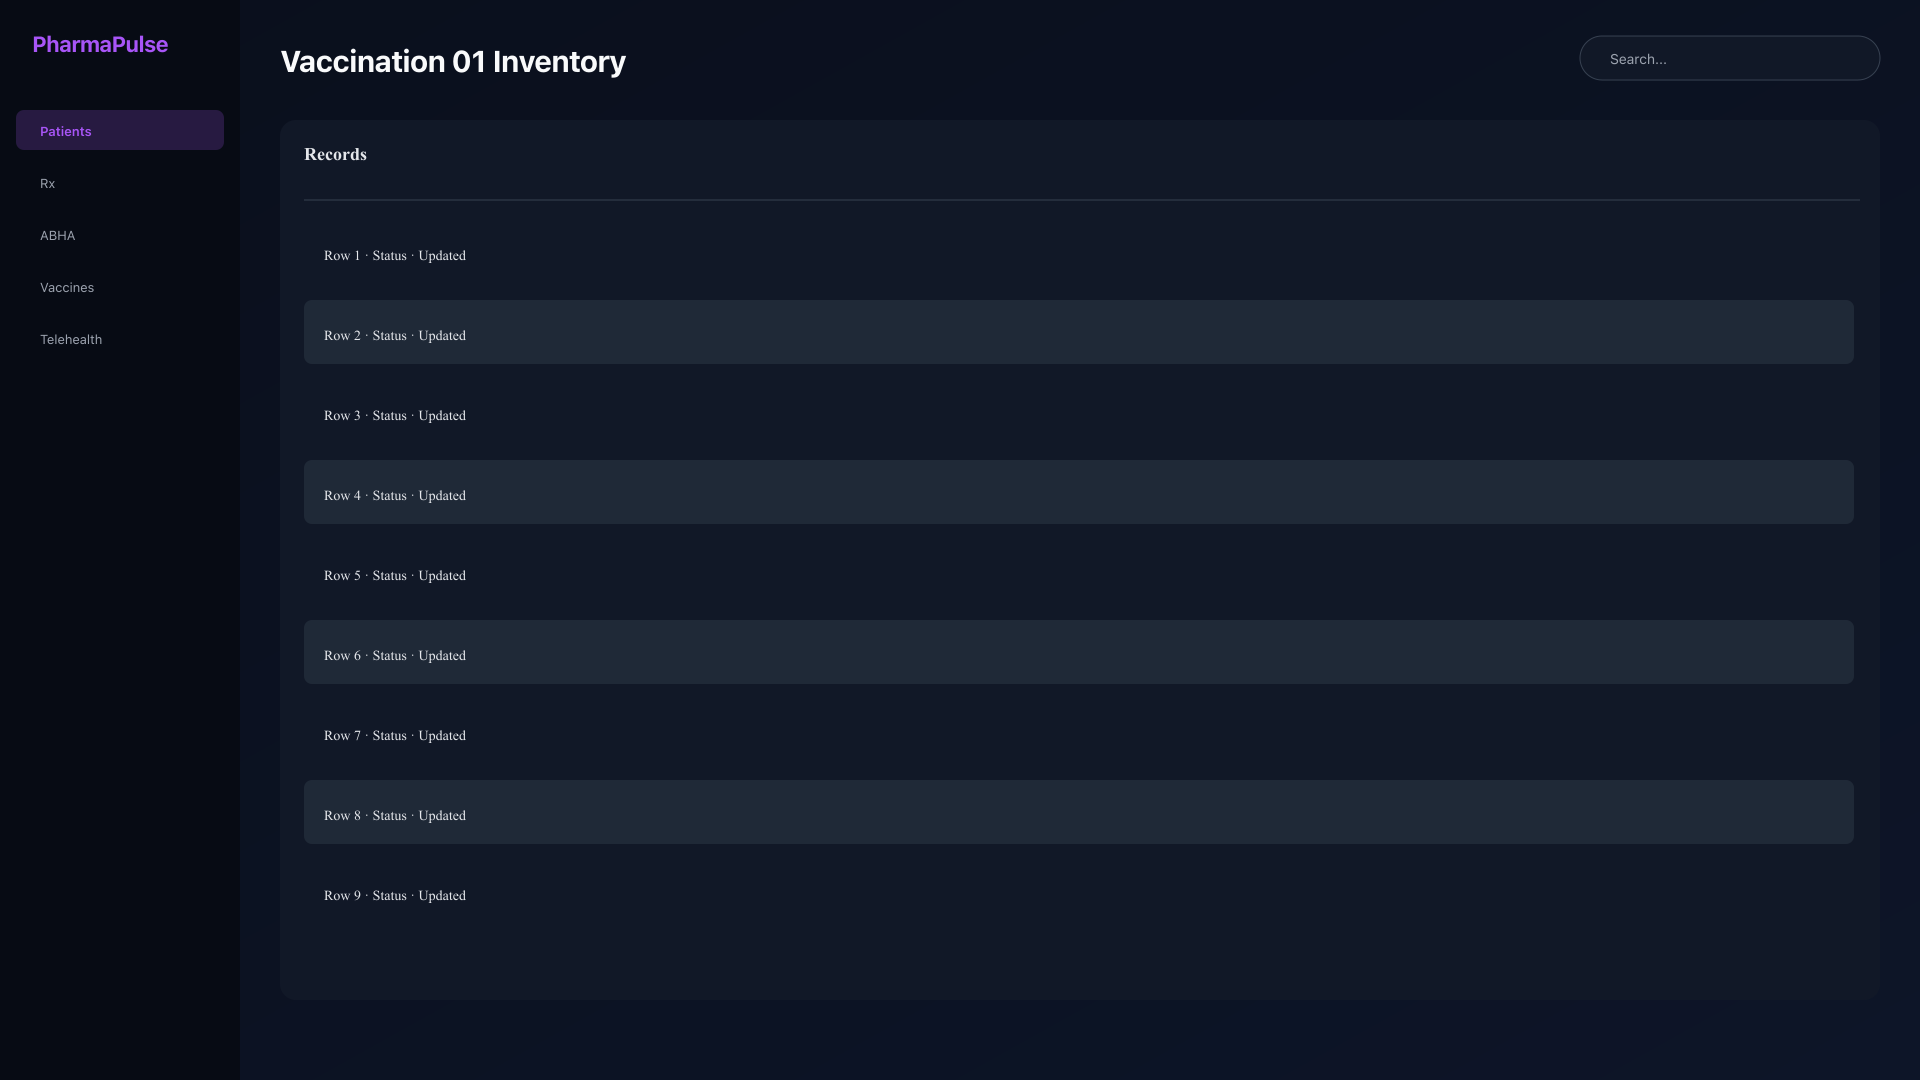Select Row 2 record

pyautogui.click(x=1078, y=332)
